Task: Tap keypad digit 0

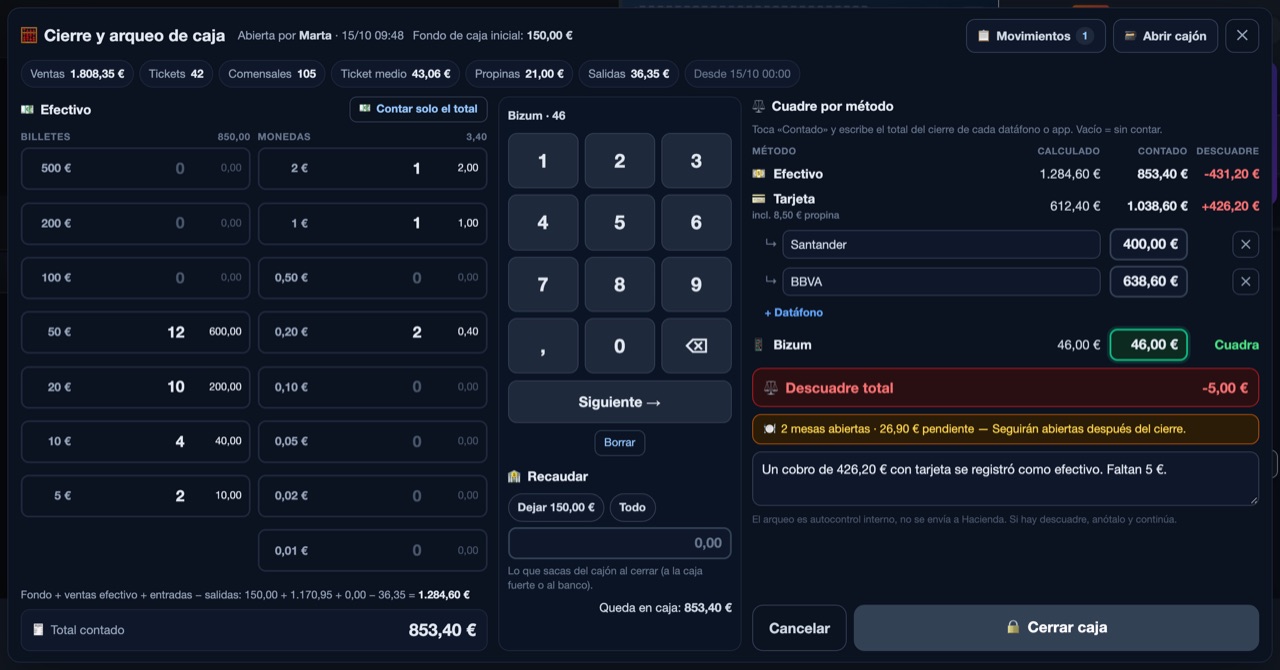Action: (x=620, y=346)
